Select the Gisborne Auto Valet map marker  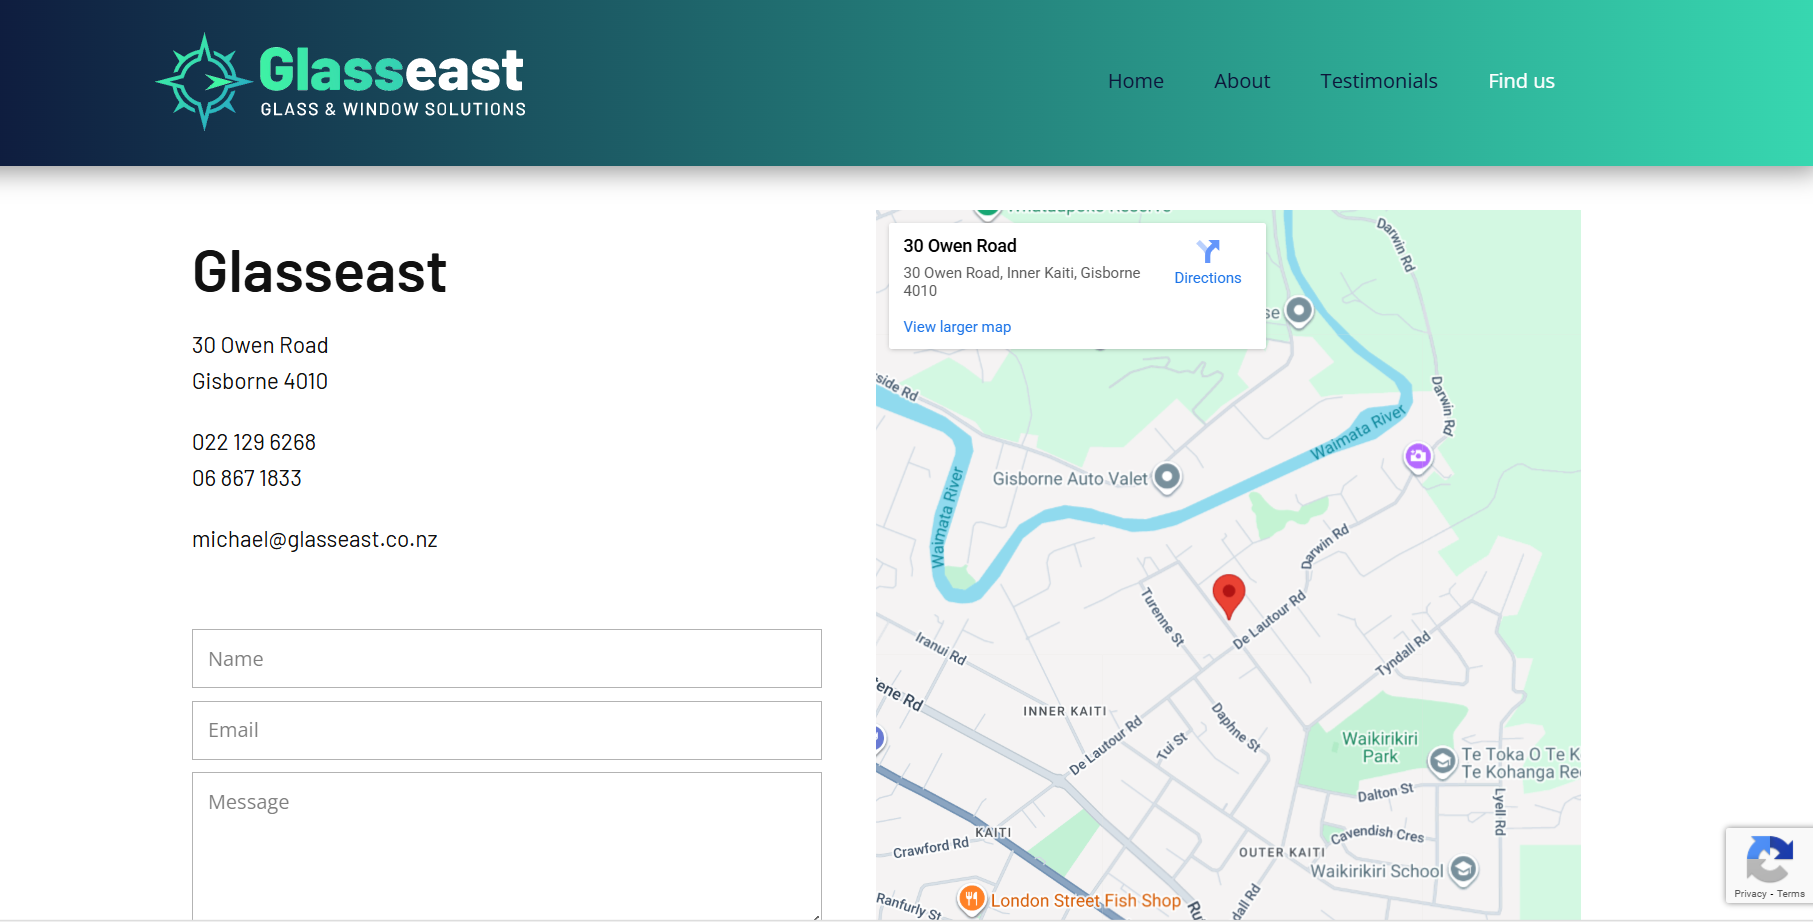[1167, 477]
